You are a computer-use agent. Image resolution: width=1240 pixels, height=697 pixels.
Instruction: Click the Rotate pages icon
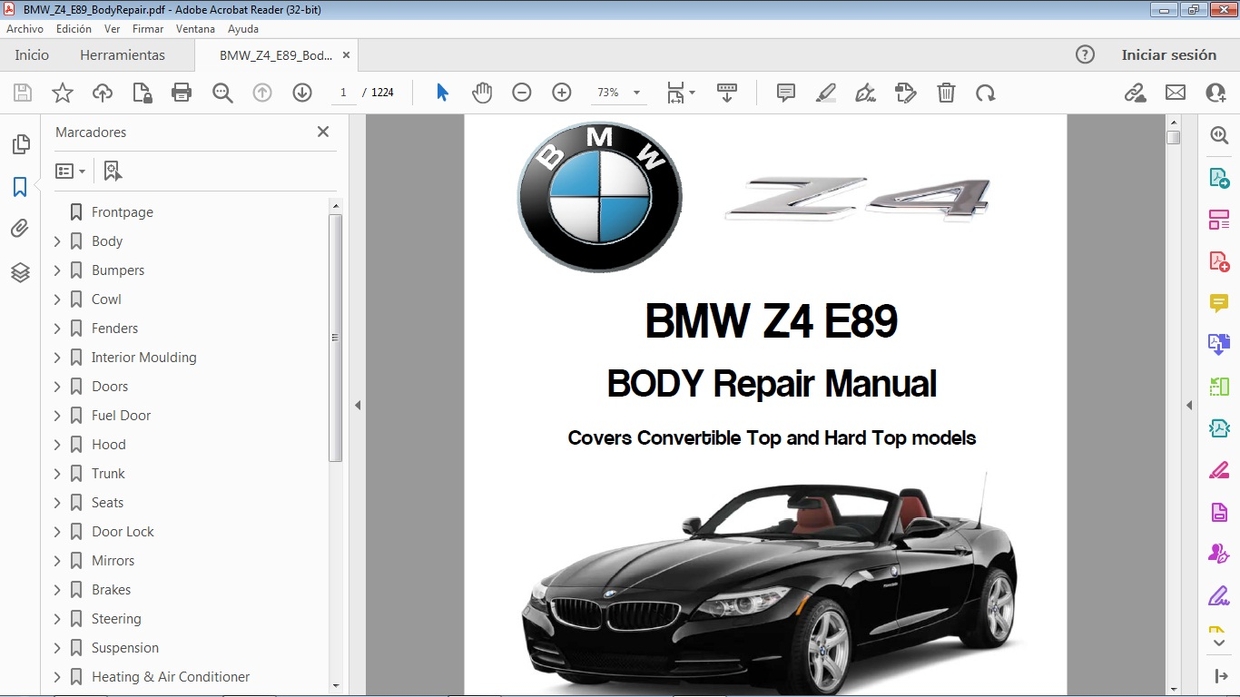(986, 92)
